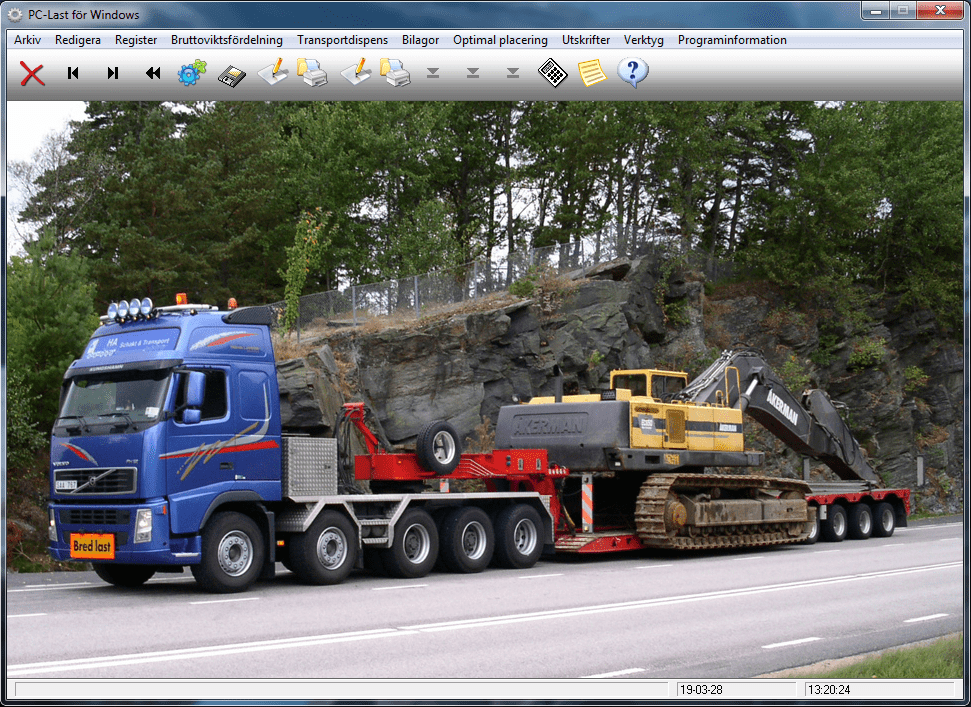Click the PC-Last gear icon in the title bar
Viewport: 971px width, 707px height.
click(15, 14)
